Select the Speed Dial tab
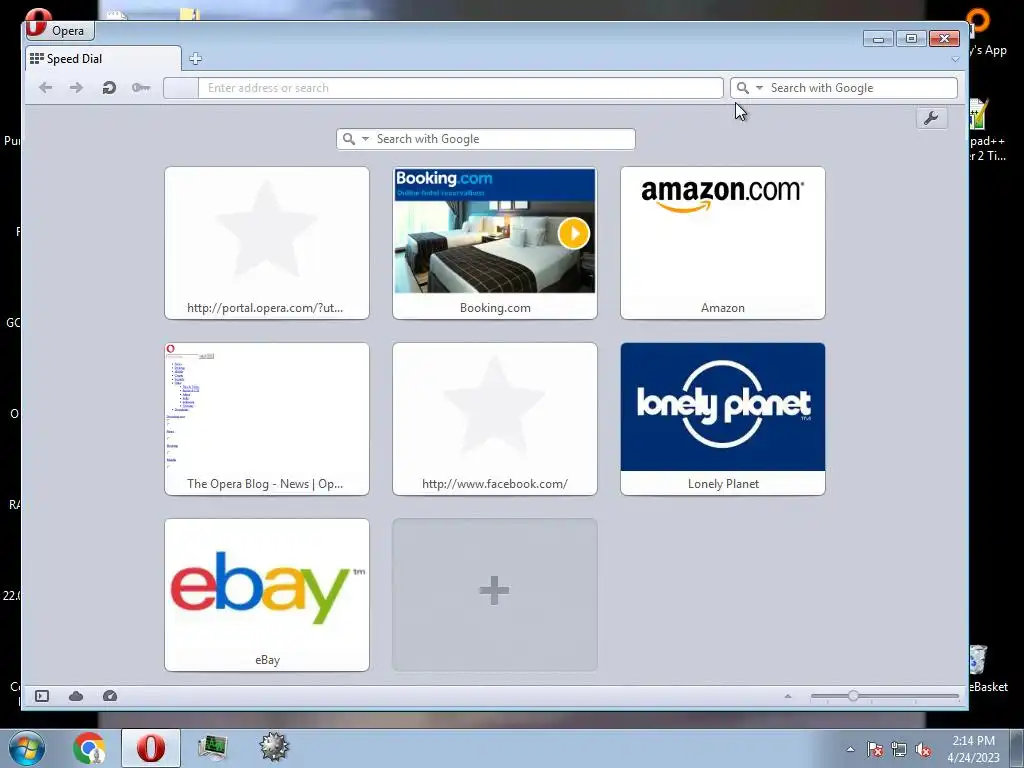Image resolution: width=1024 pixels, height=768 pixels. tap(103, 59)
